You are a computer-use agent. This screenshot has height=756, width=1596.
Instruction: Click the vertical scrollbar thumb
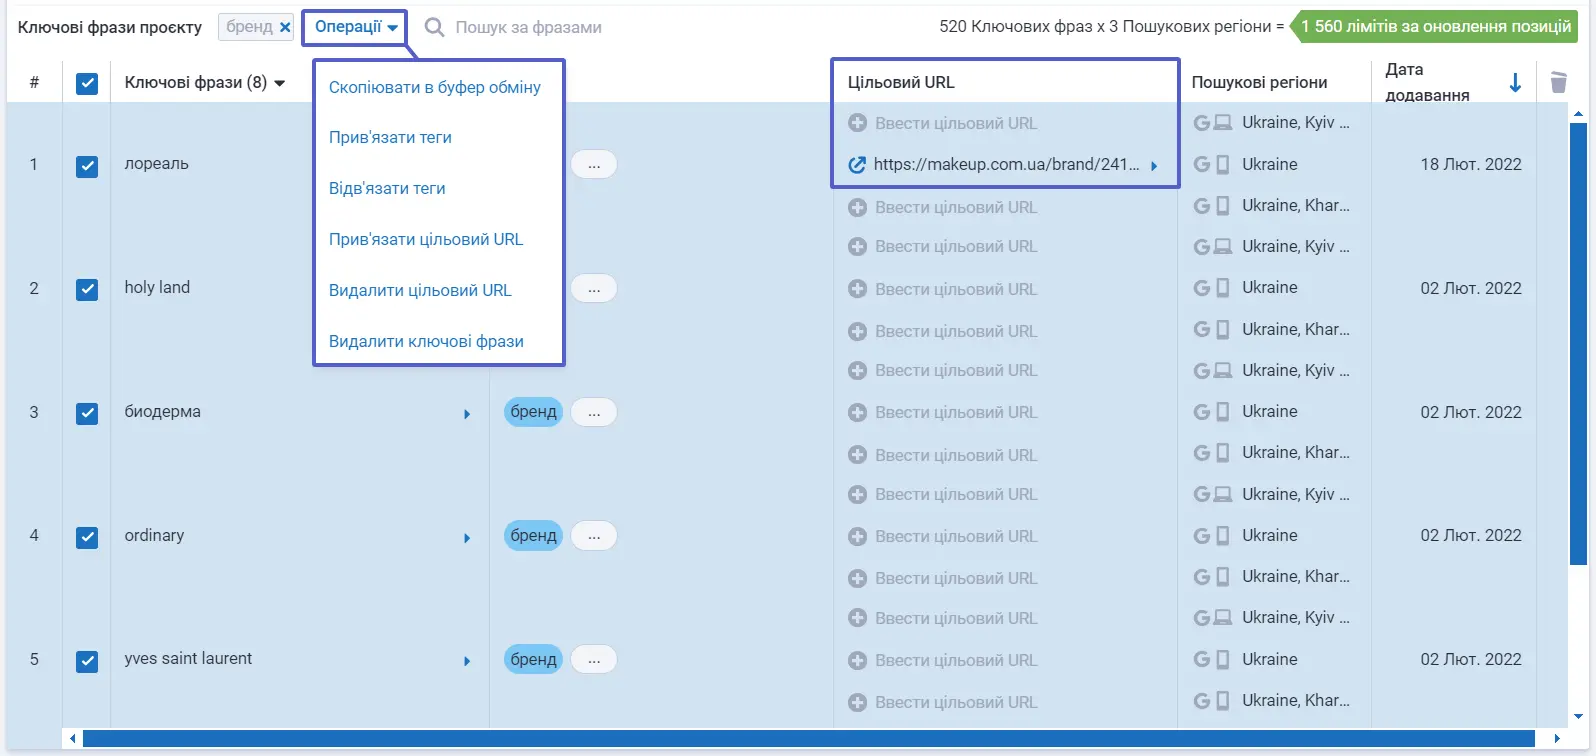tap(1579, 344)
